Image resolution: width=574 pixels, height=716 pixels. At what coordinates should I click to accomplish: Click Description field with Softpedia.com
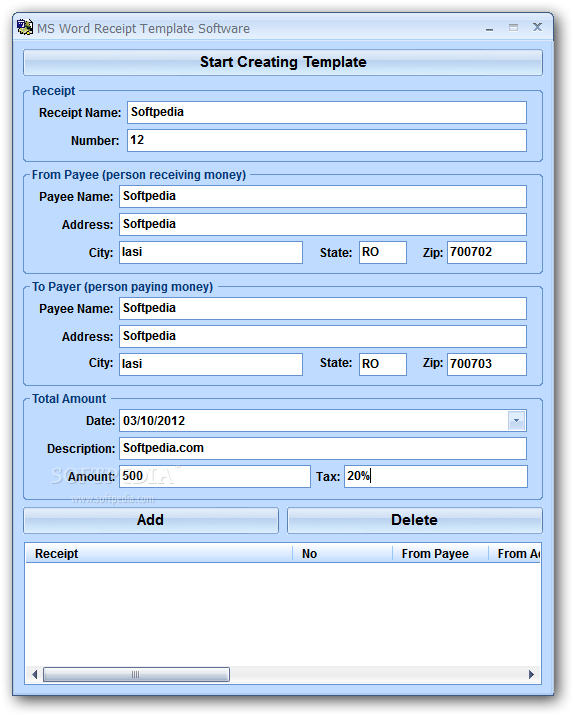click(x=322, y=448)
